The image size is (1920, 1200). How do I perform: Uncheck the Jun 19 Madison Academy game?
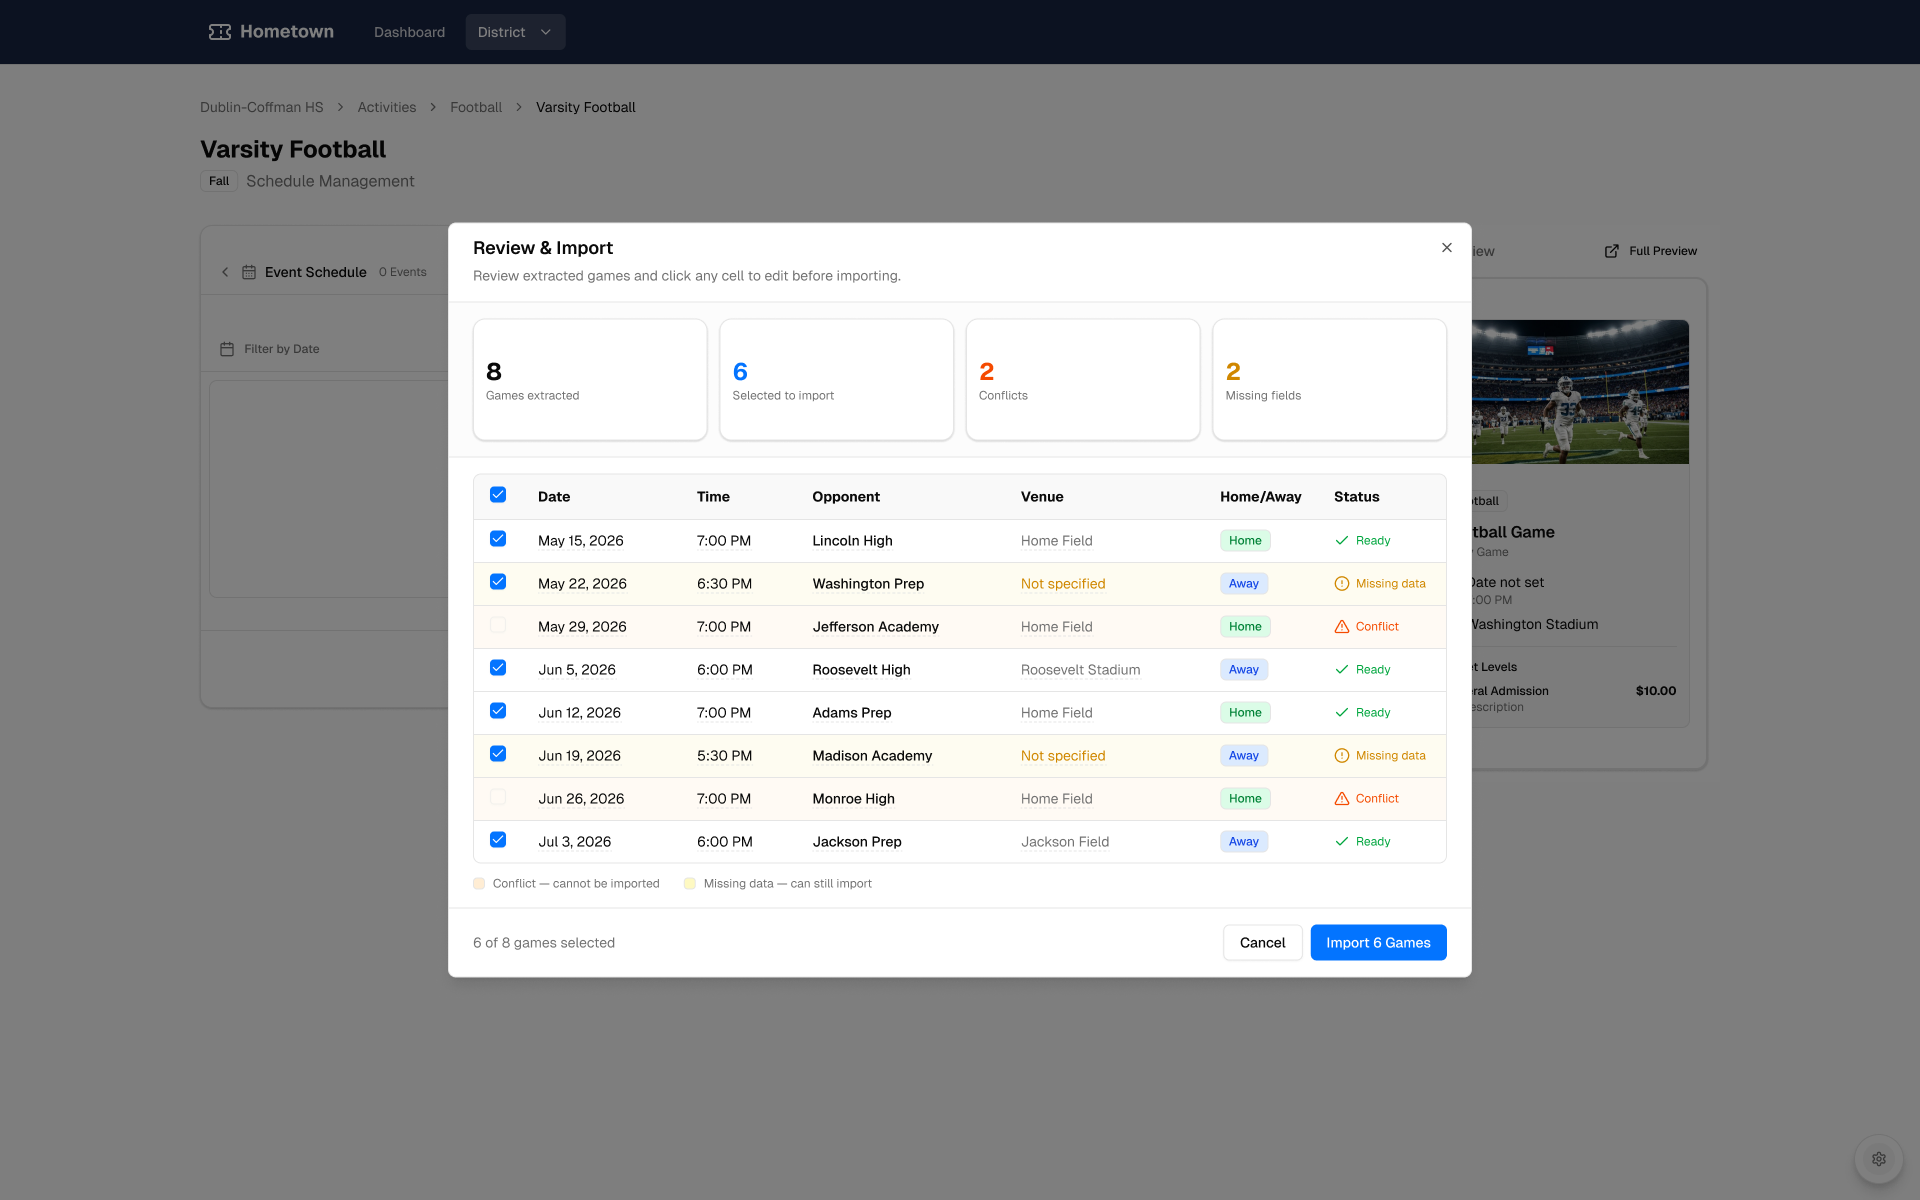pos(498,754)
